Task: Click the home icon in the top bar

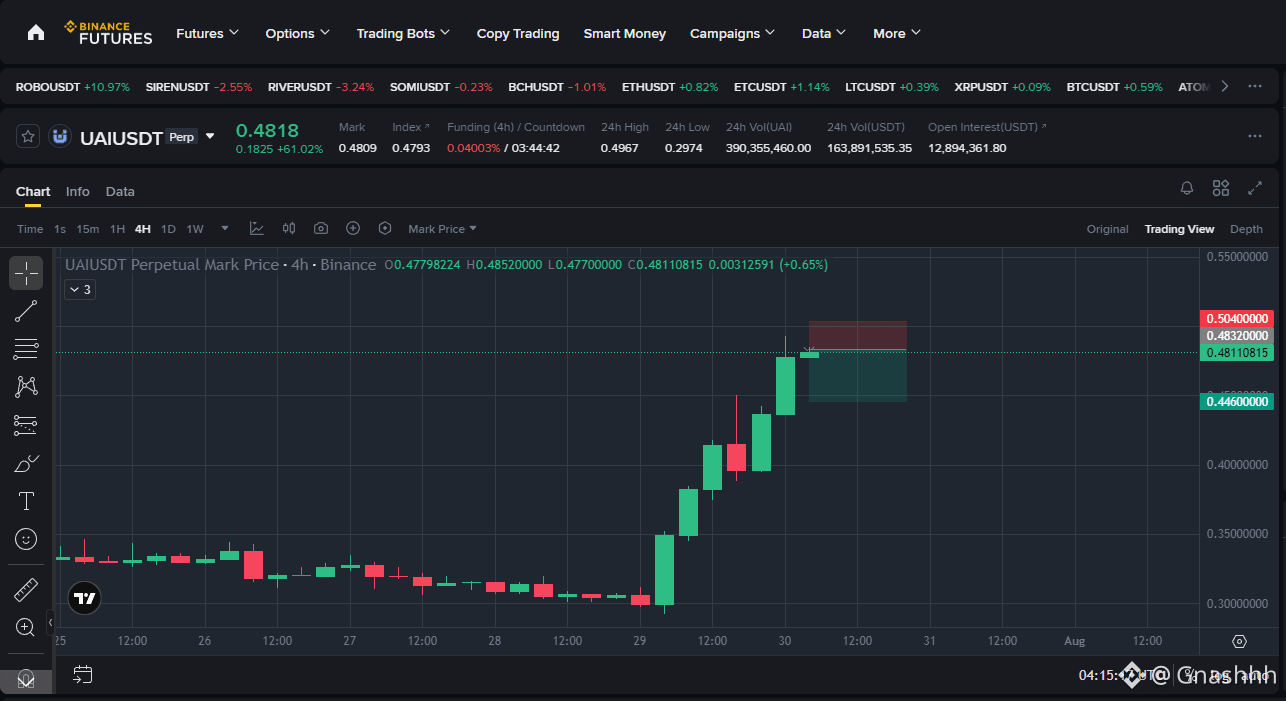Action: point(36,33)
